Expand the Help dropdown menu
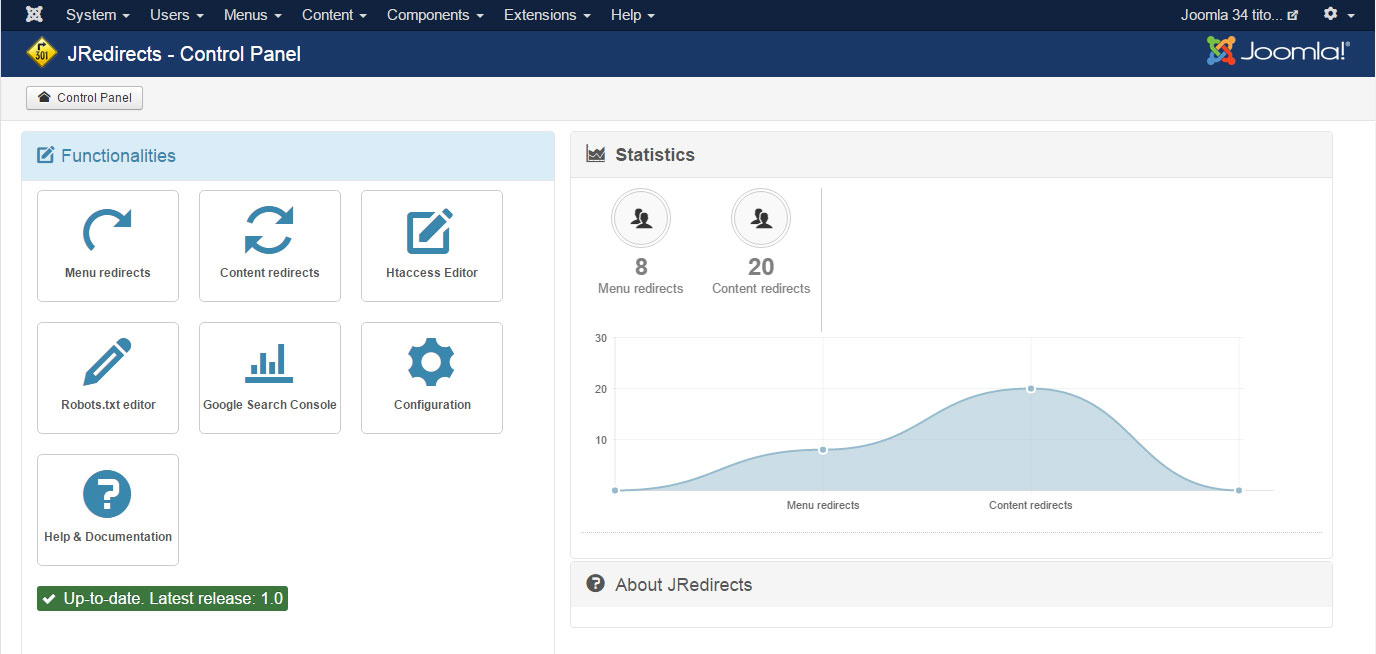The image size is (1376, 654). tap(633, 15)
